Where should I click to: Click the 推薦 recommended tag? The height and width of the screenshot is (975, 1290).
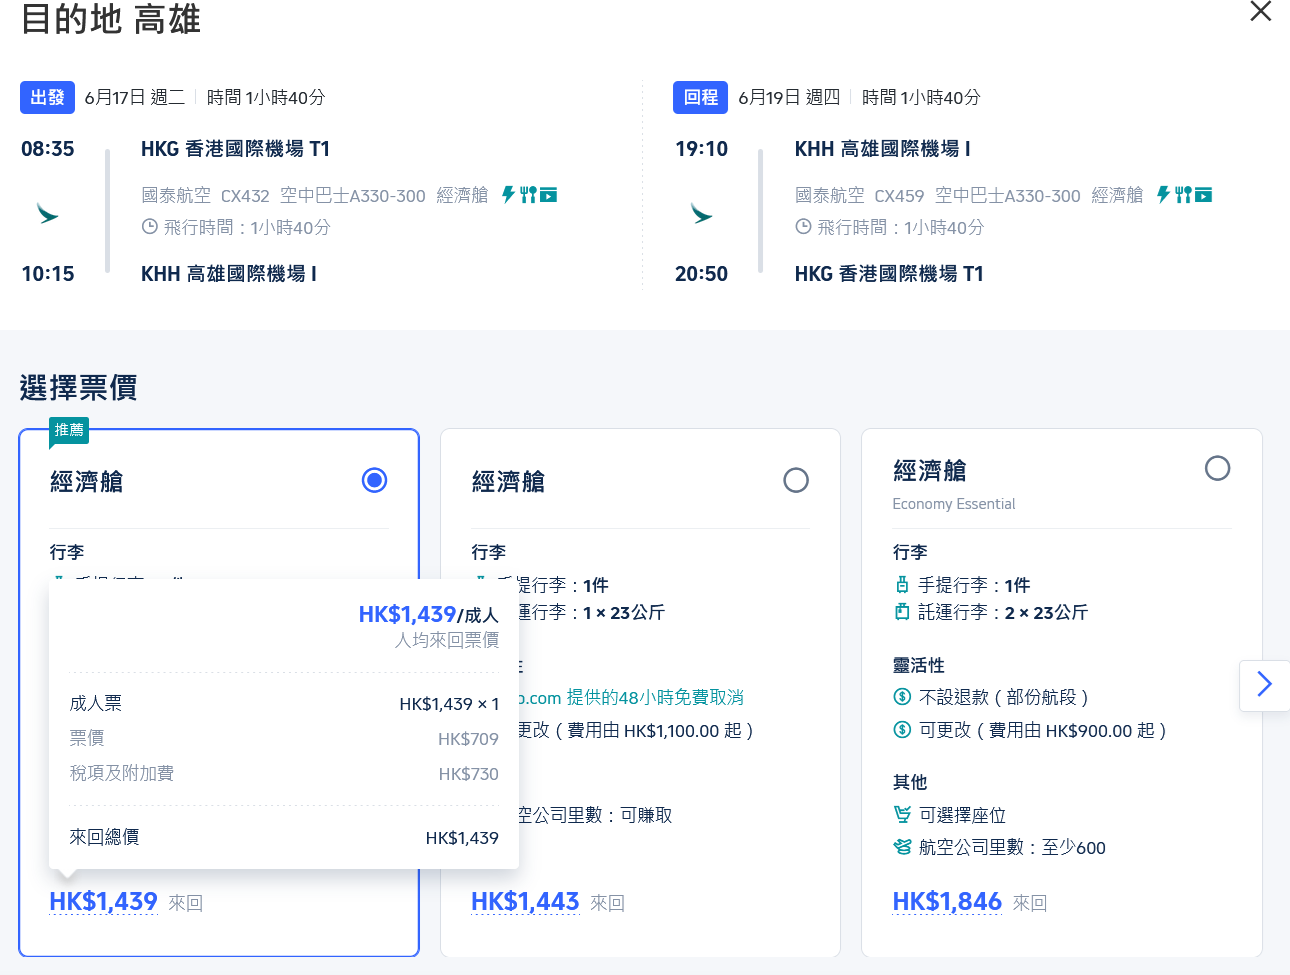69,430
